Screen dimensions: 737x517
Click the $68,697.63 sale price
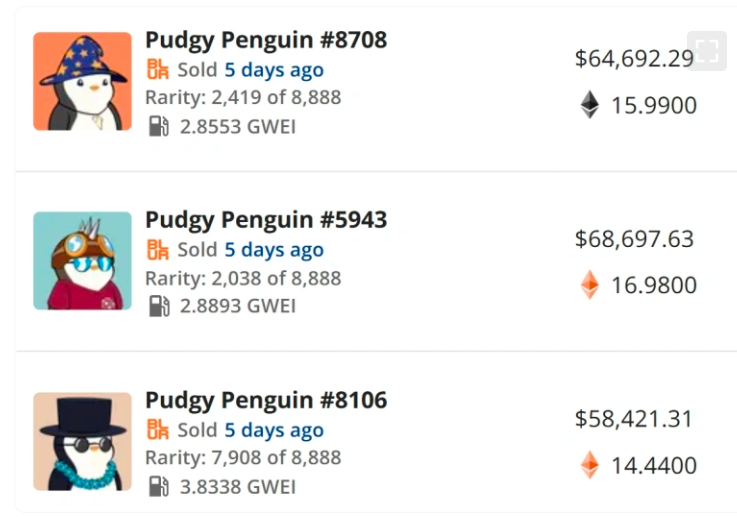tap(634, 239)
